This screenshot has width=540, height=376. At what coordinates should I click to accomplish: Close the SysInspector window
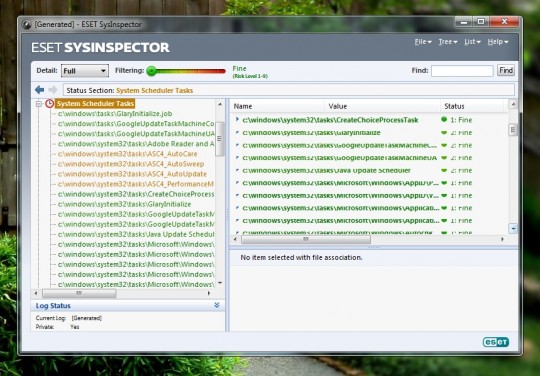(x=504, y=22)
